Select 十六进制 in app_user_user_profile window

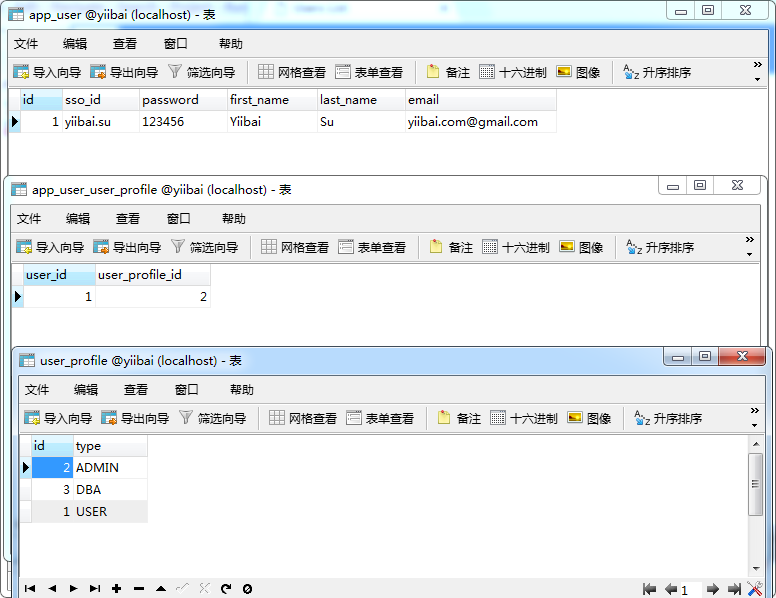coord(516,247)
